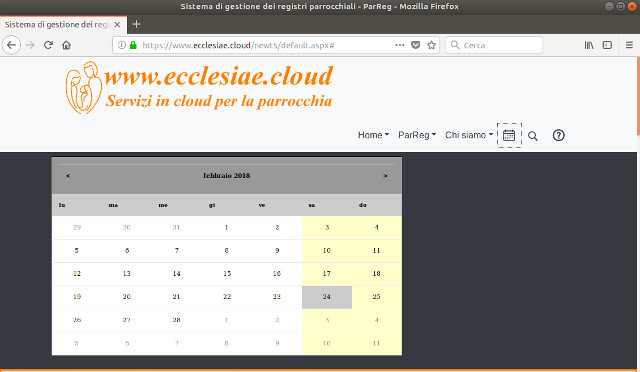The width and height of the screenshot is (640, 372).
Task: Toggle the sidebar view icon
Action: pos(607,45)
